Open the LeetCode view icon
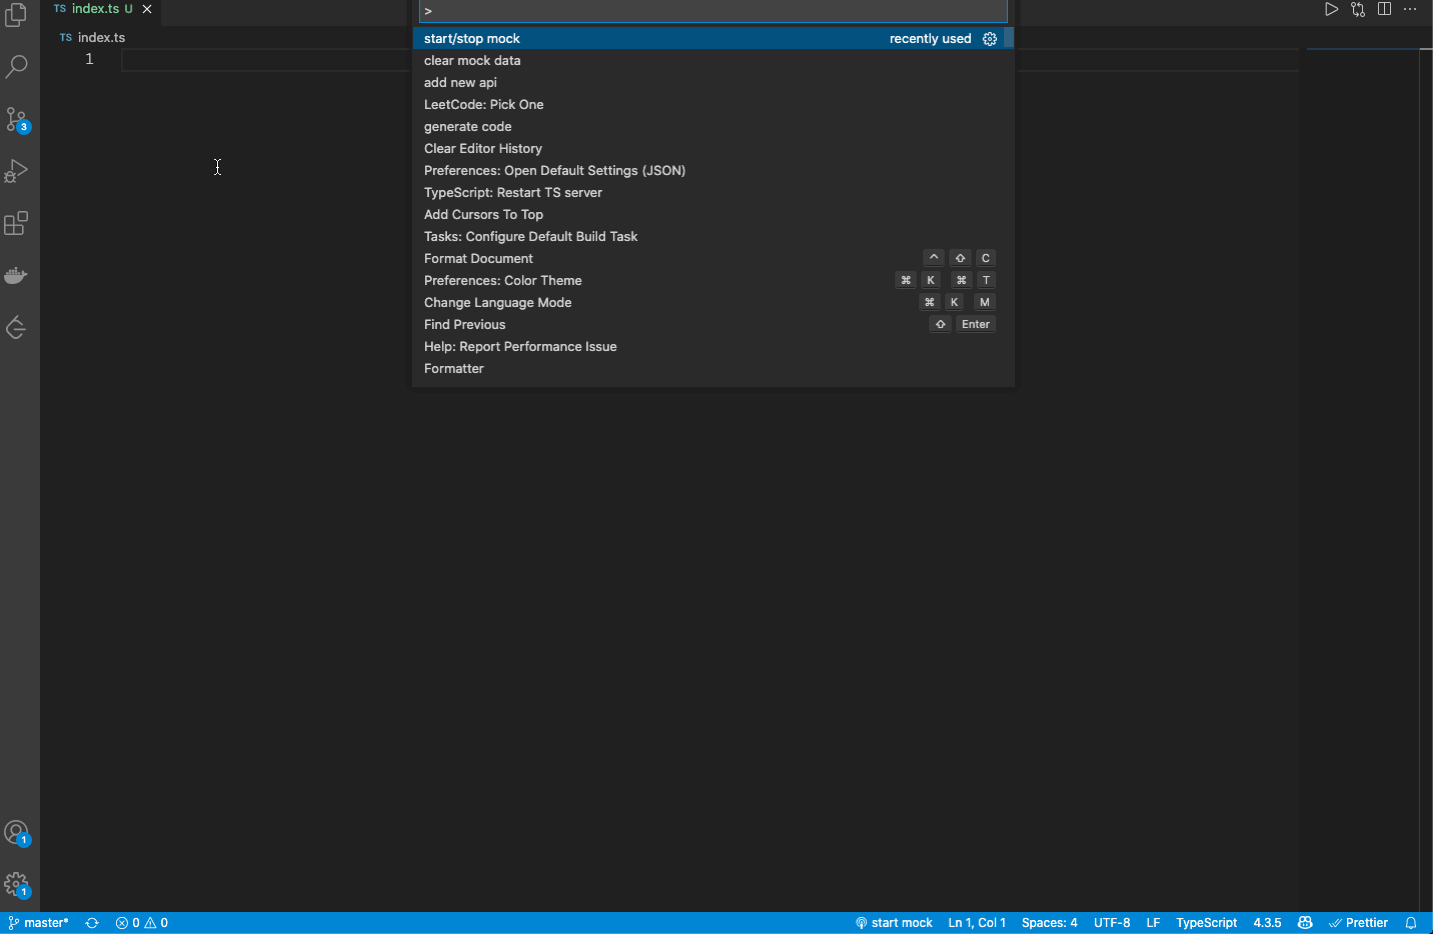Image resolution: width=1433 pixels, height=934 pixels. point(16,327)
